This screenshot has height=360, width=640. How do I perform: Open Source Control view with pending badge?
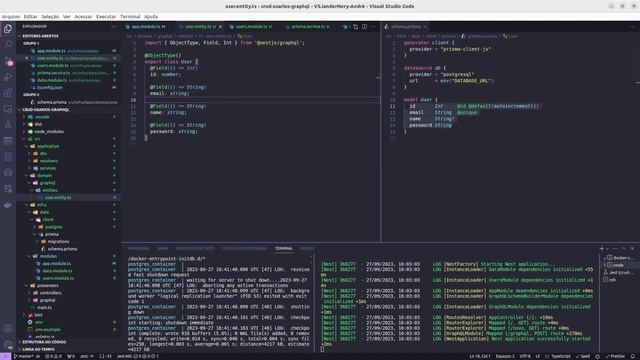tap(8, 61)
